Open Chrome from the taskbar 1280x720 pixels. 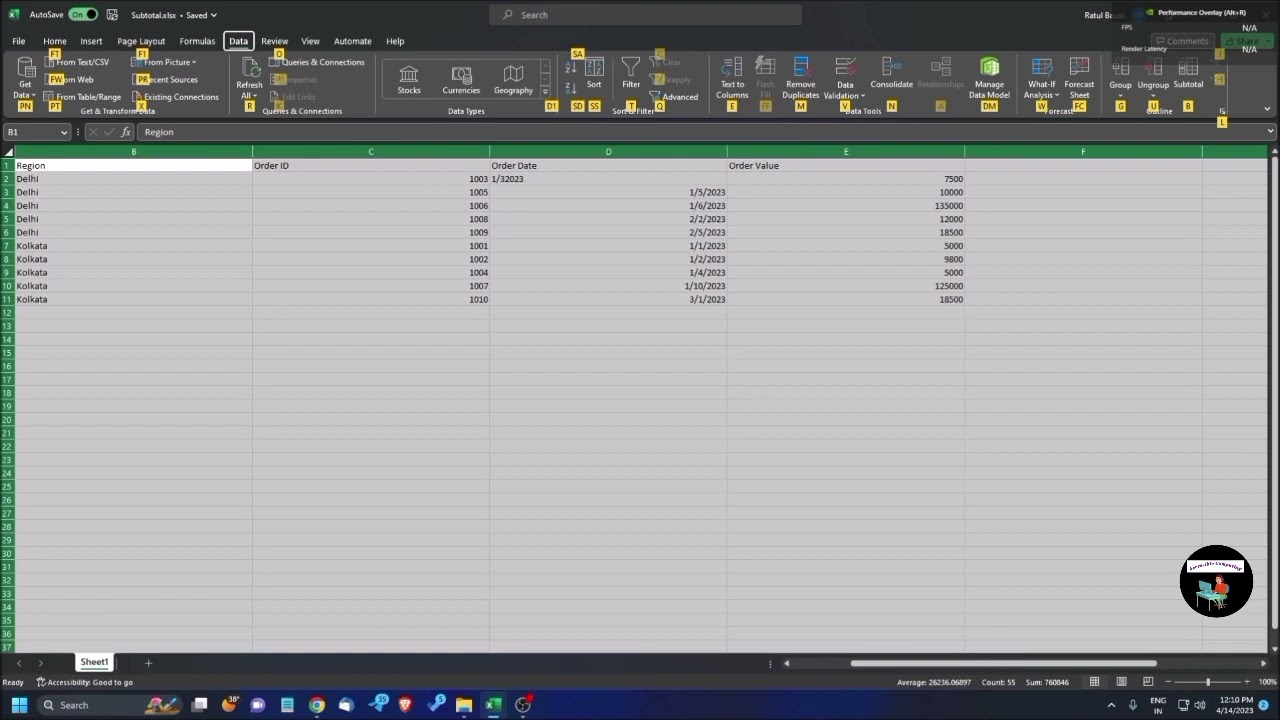pyautogui.click(x=316, y=705)
